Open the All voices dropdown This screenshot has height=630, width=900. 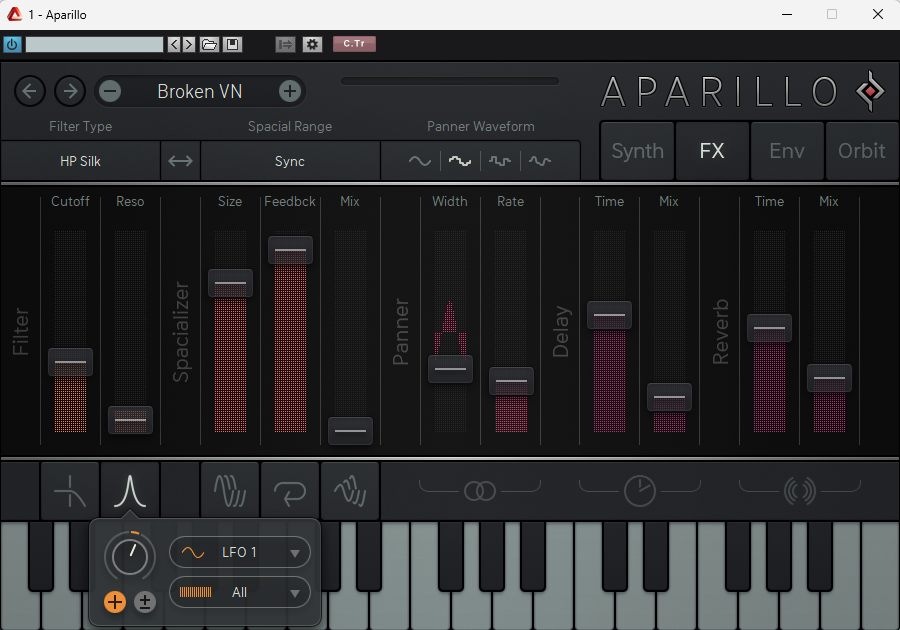tap(240, 593)
